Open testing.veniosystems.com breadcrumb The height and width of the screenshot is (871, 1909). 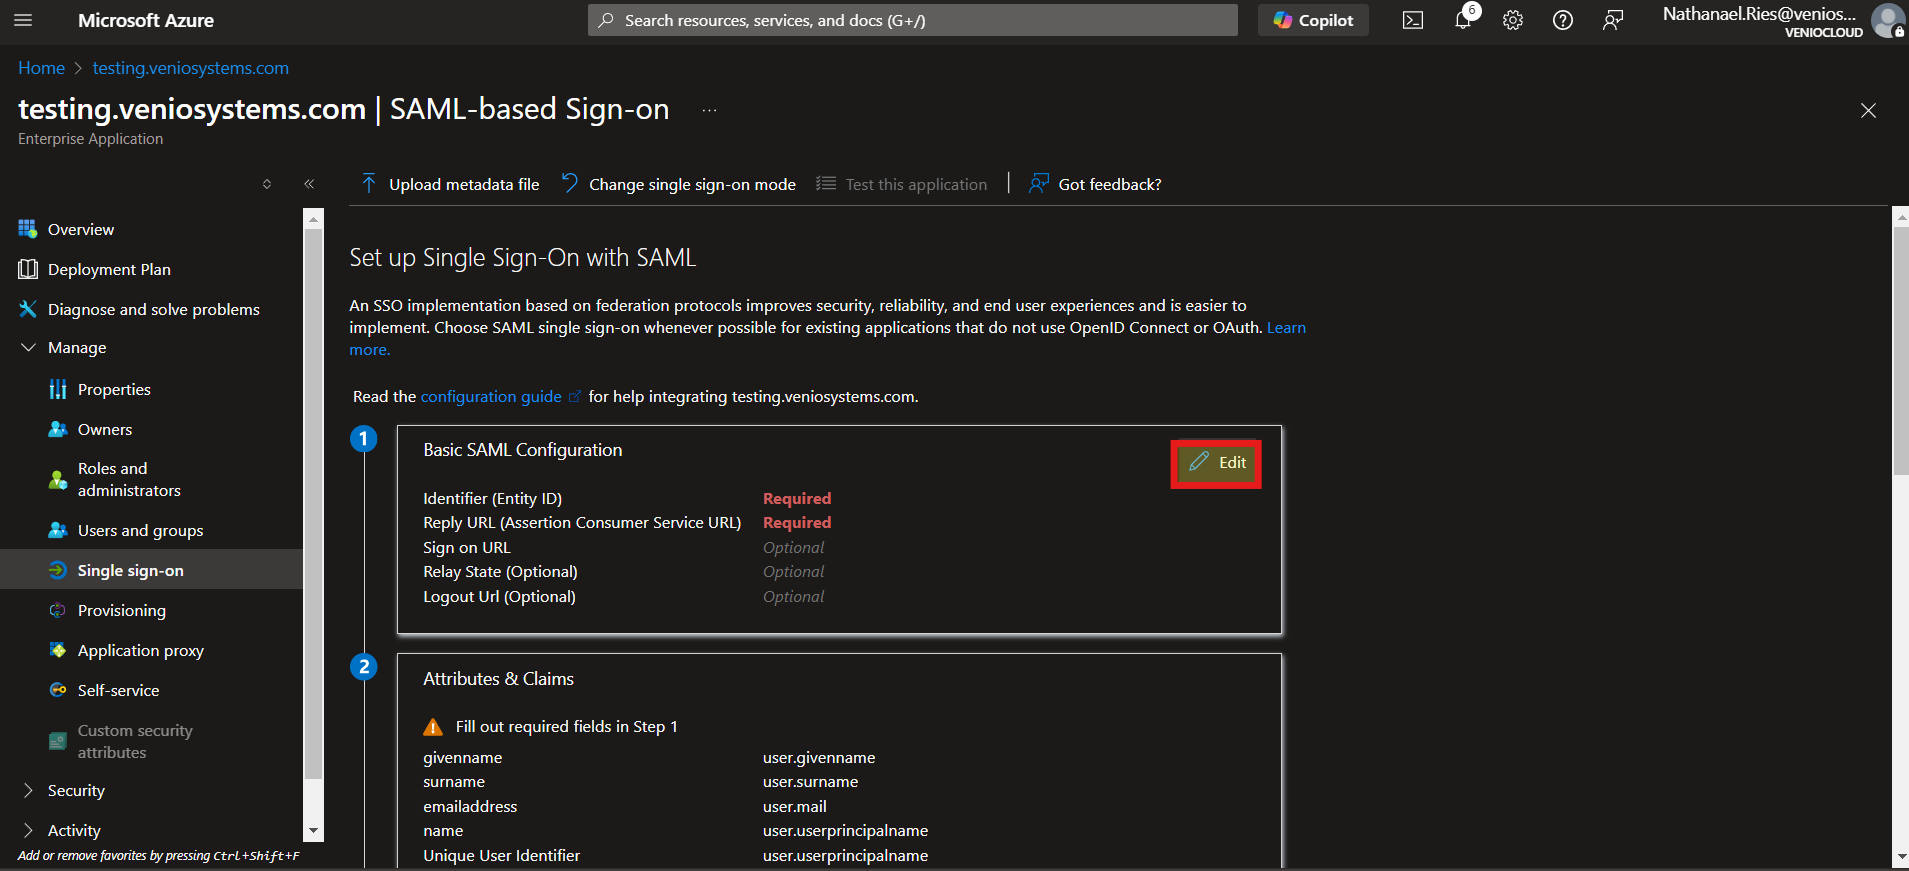[191, 68]
